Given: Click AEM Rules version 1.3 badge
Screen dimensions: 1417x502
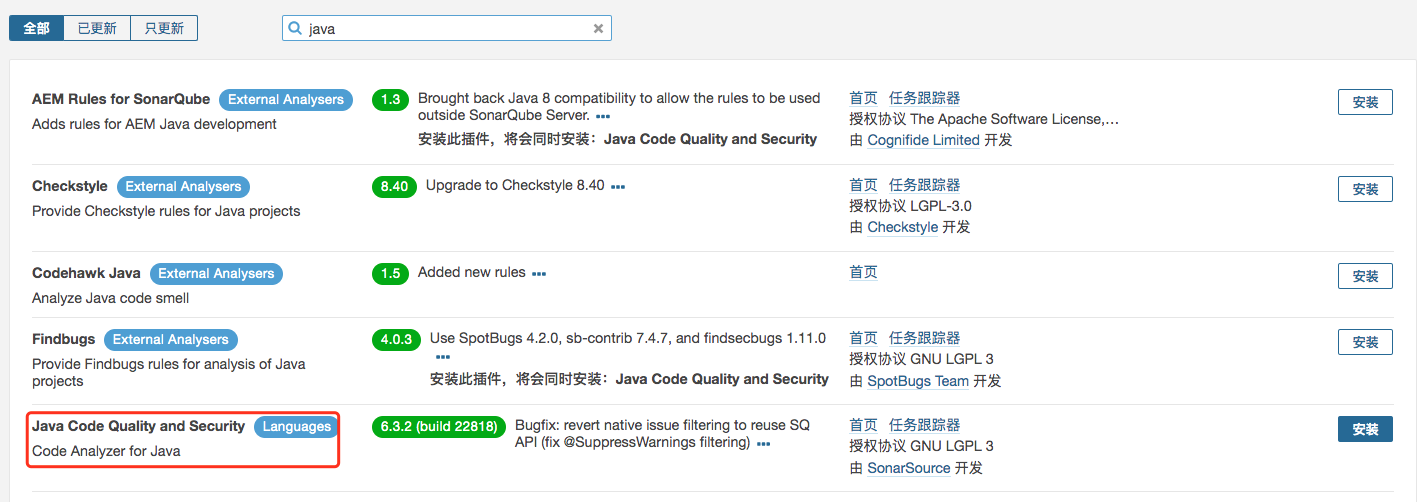Looking at the screenshot, I should tap(390, 100).
